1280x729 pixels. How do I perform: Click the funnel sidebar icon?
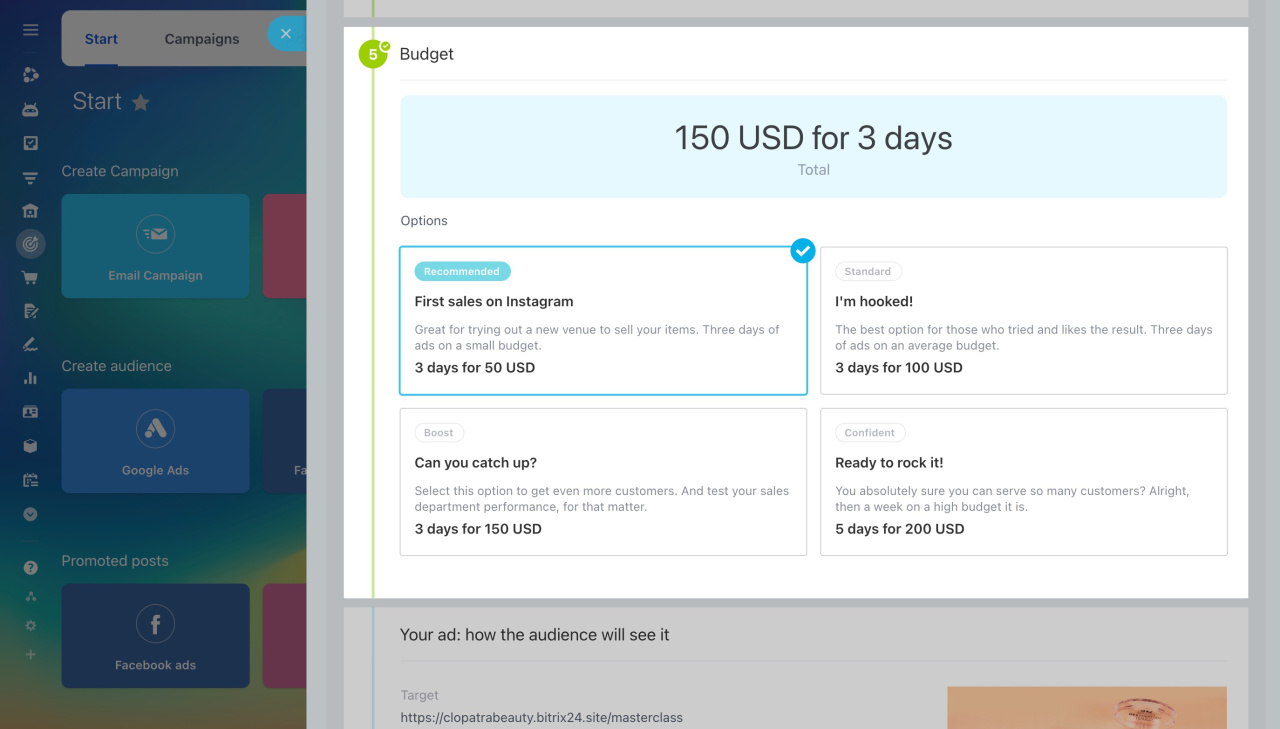point(30,179)
